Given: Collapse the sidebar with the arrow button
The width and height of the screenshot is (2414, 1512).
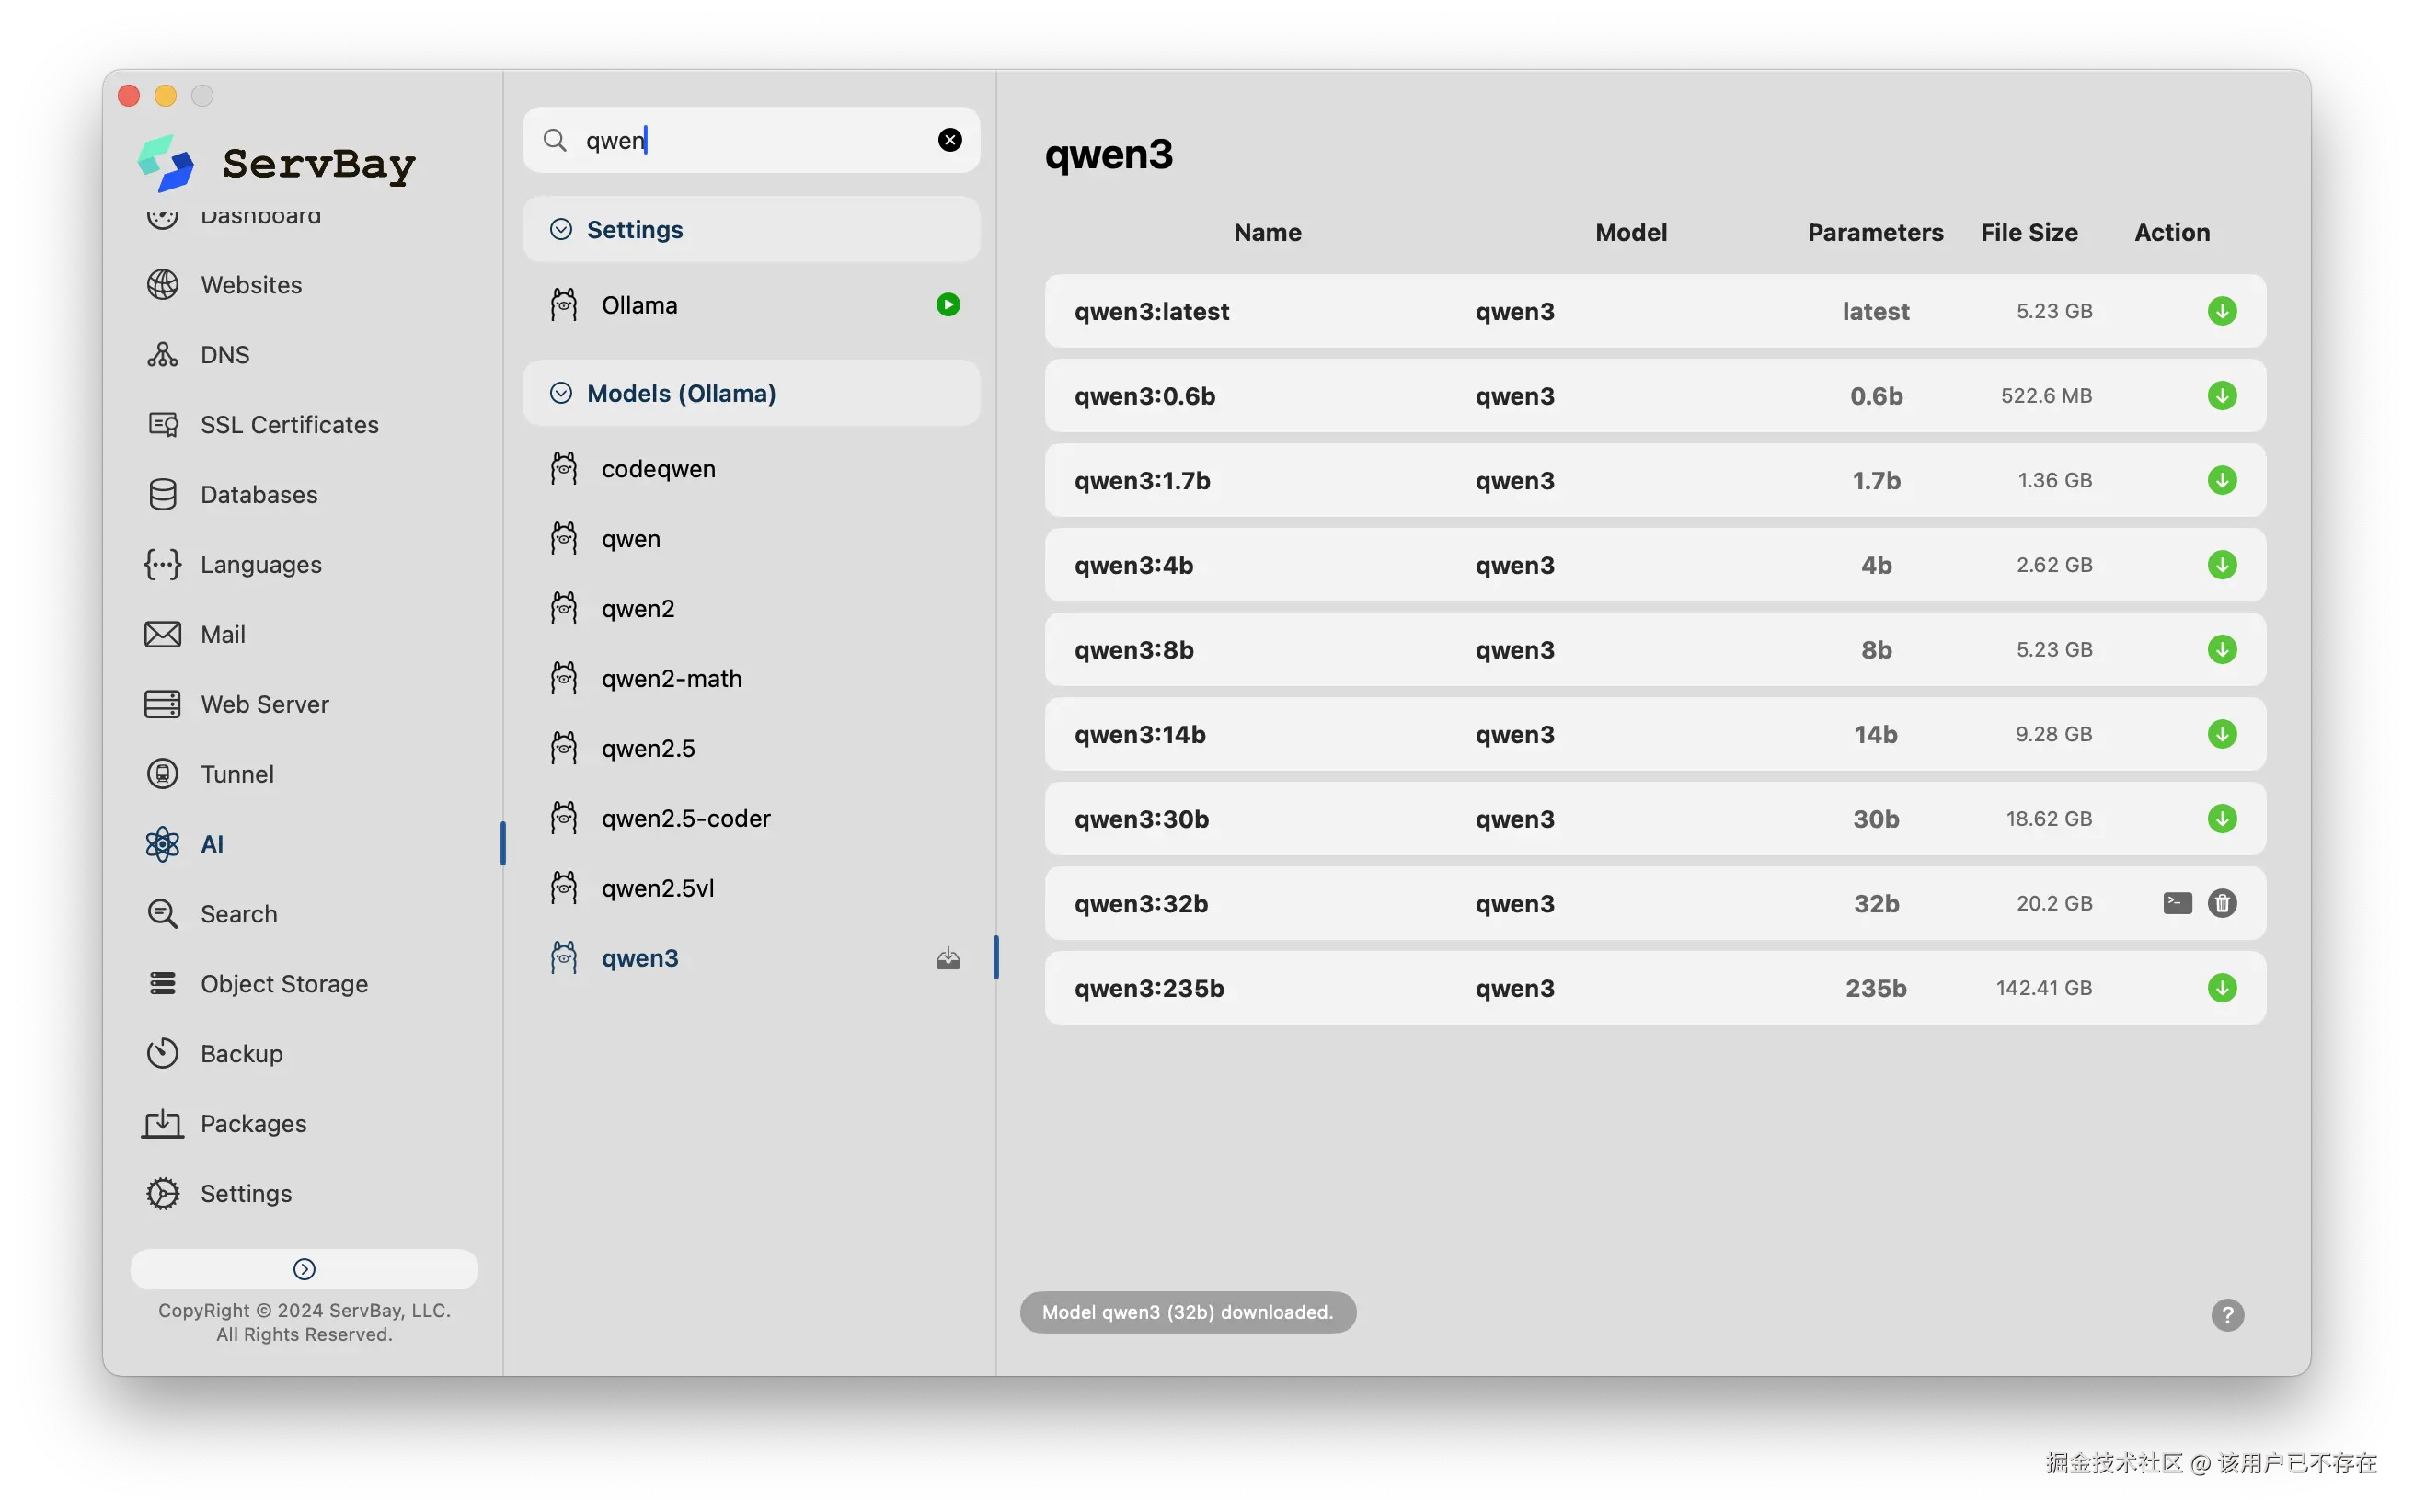Looking at the screenshot, I should (304, 1269).
